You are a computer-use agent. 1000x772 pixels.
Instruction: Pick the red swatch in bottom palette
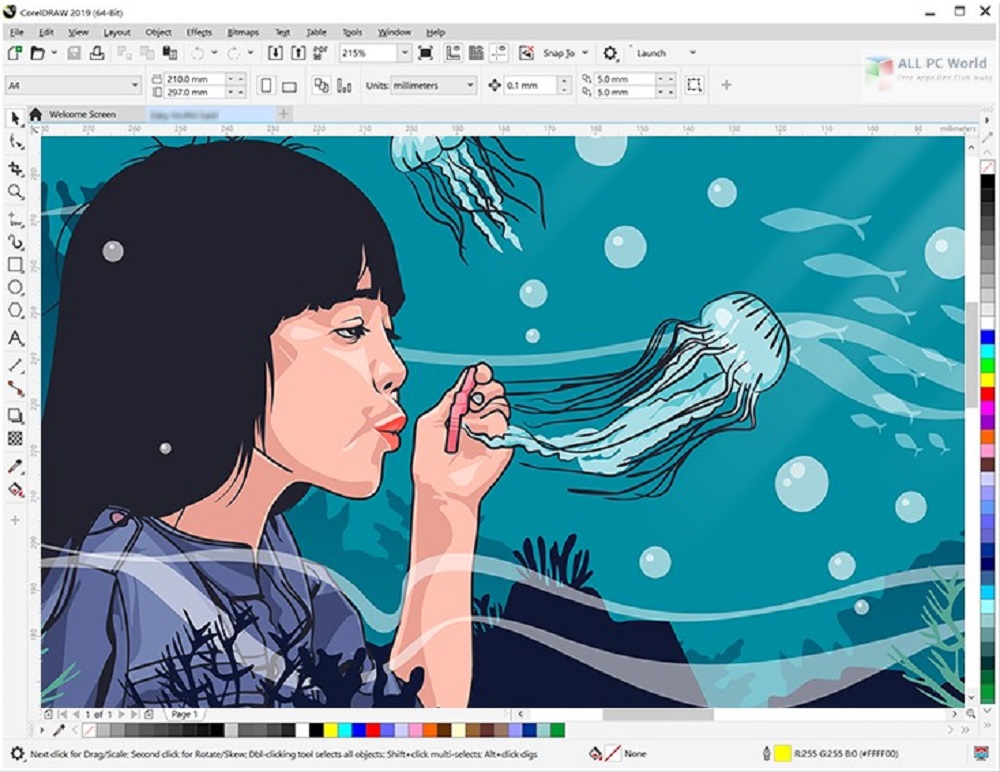[x=373, y=730]
